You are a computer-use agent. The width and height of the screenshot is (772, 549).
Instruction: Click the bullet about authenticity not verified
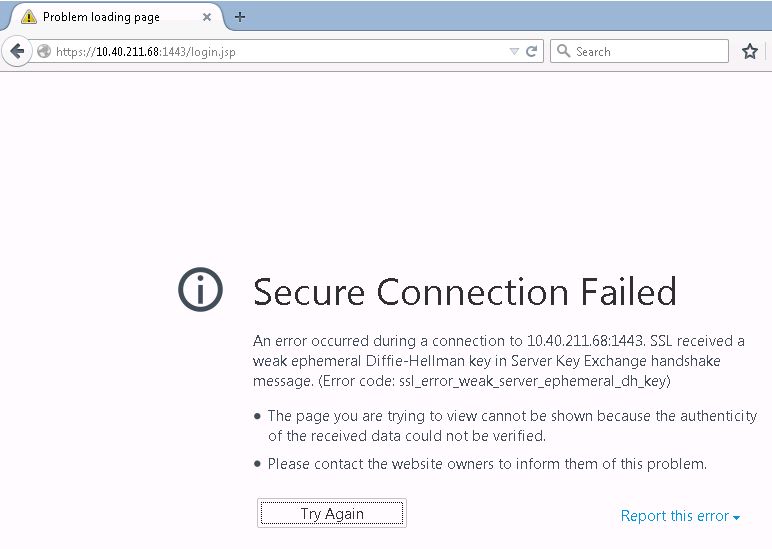[x=512, y=425]
